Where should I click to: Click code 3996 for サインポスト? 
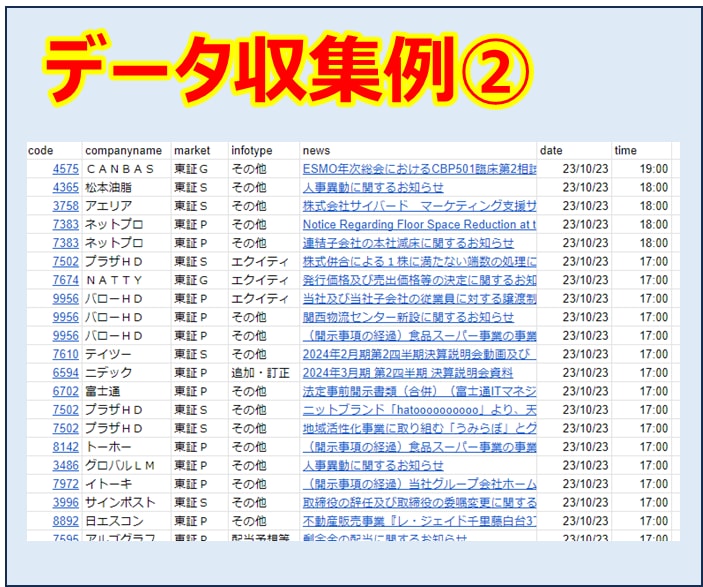[x=65, y=502]
